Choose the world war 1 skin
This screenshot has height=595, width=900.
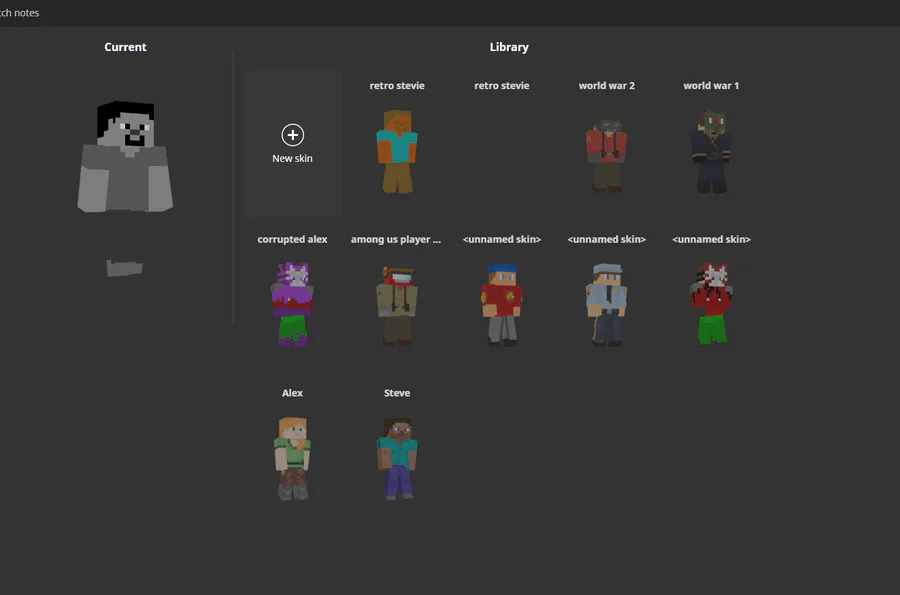pos(711,151)
